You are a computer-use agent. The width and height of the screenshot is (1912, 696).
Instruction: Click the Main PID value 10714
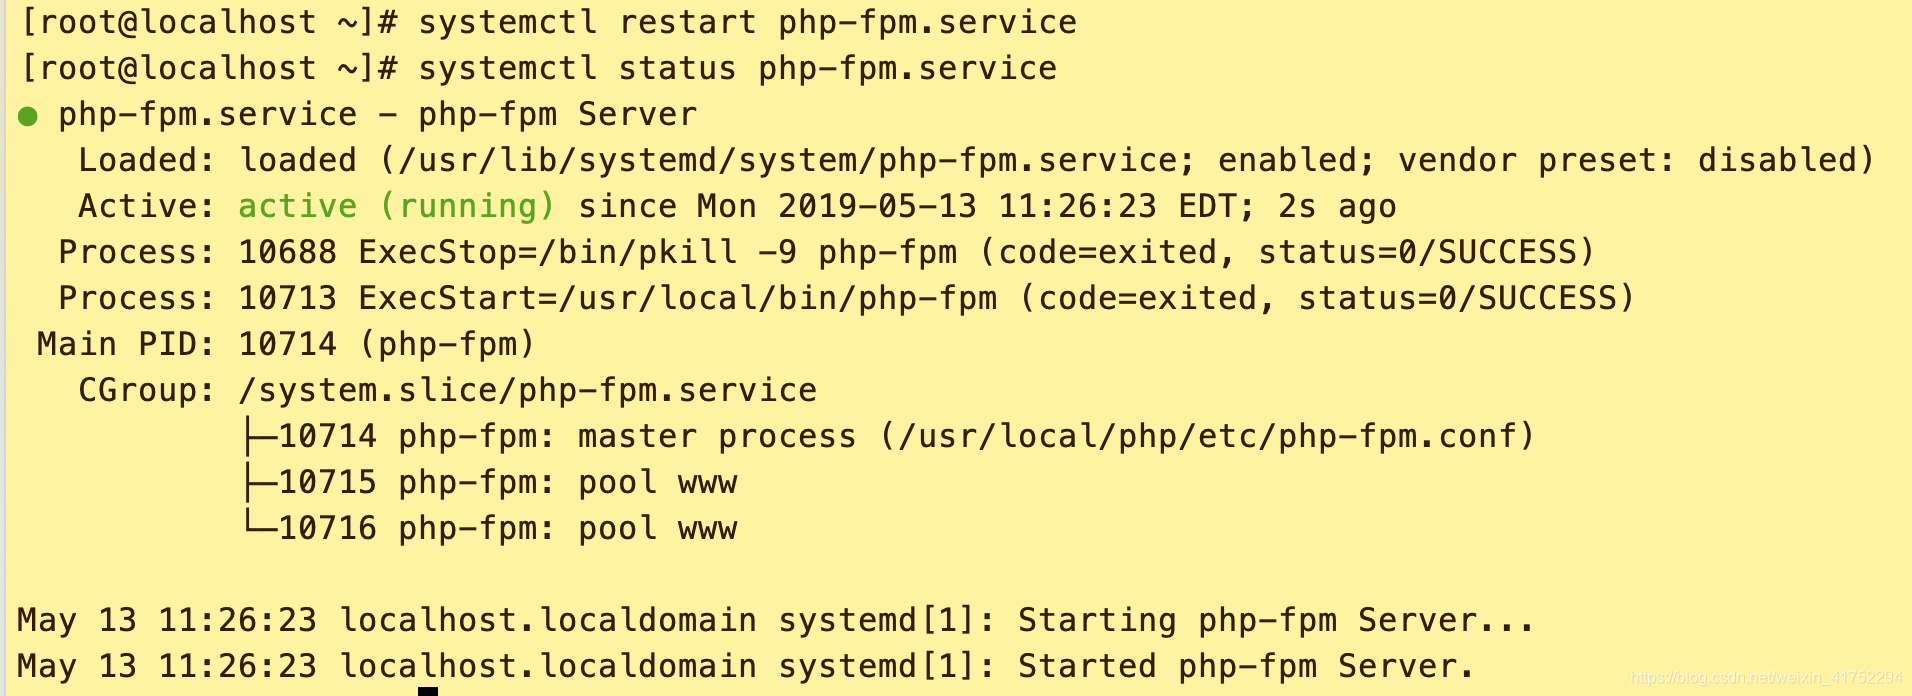287,344
